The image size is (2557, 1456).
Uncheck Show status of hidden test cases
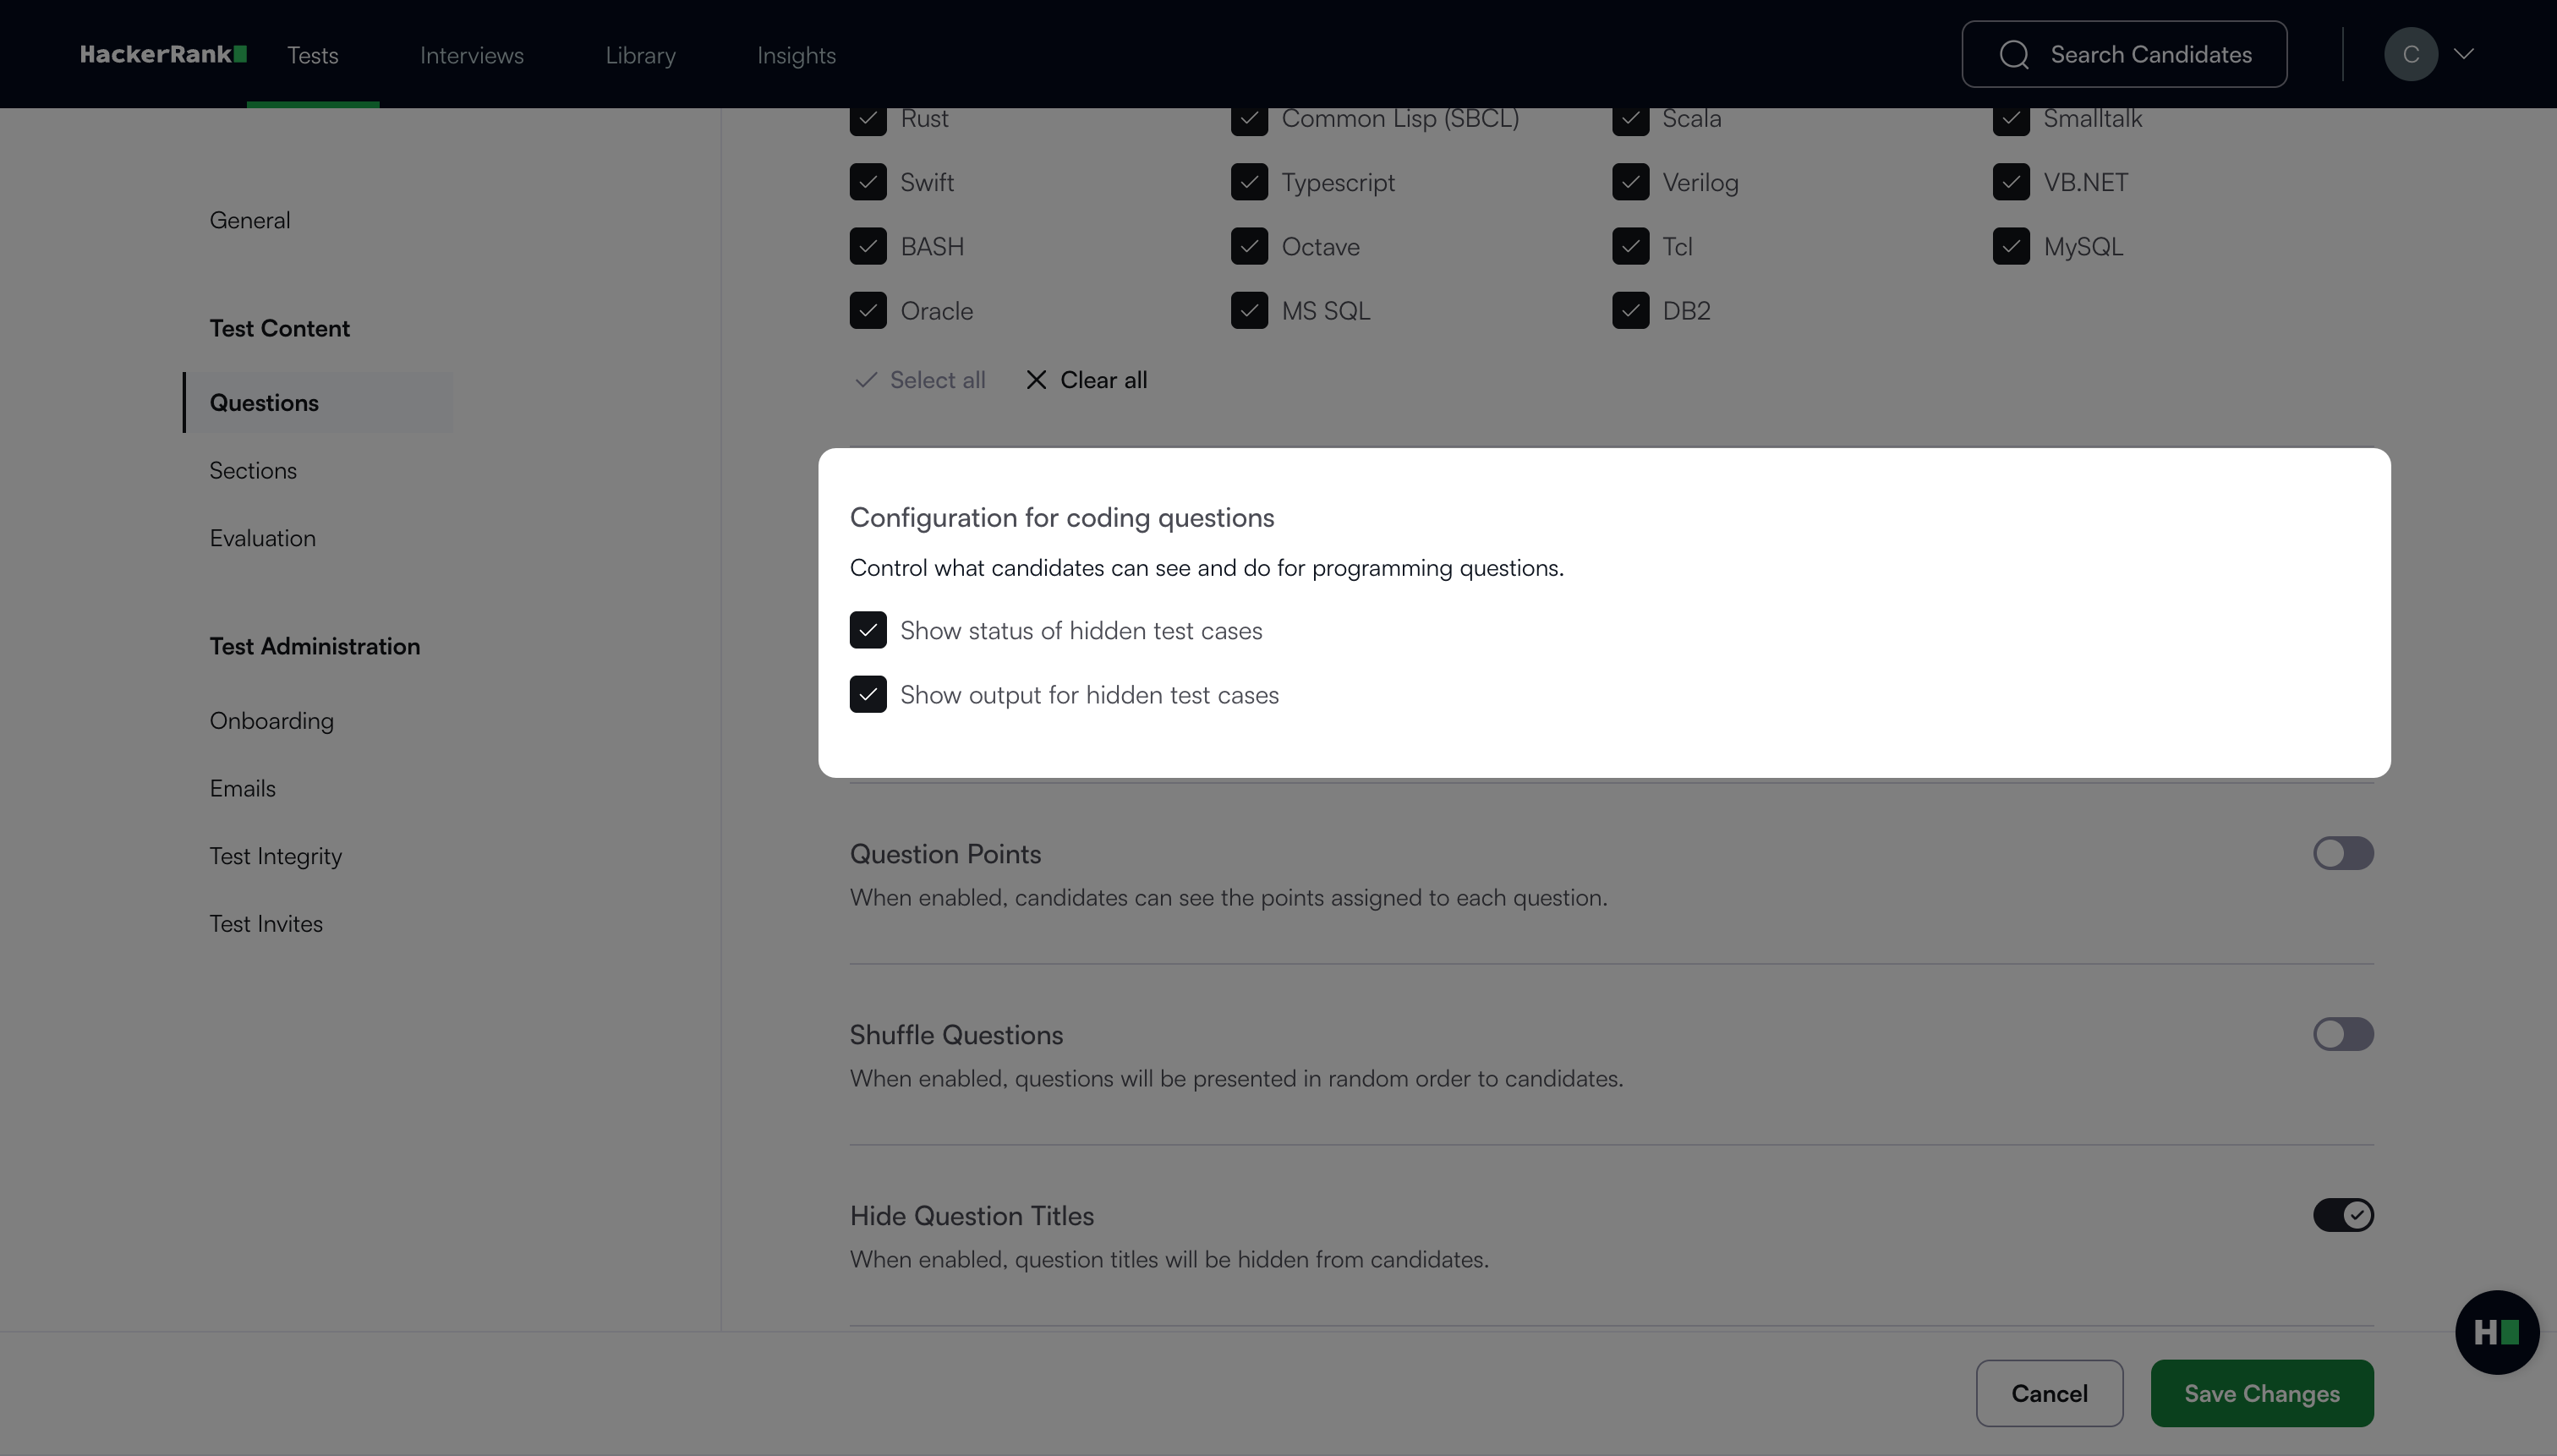tap(868, 630)
